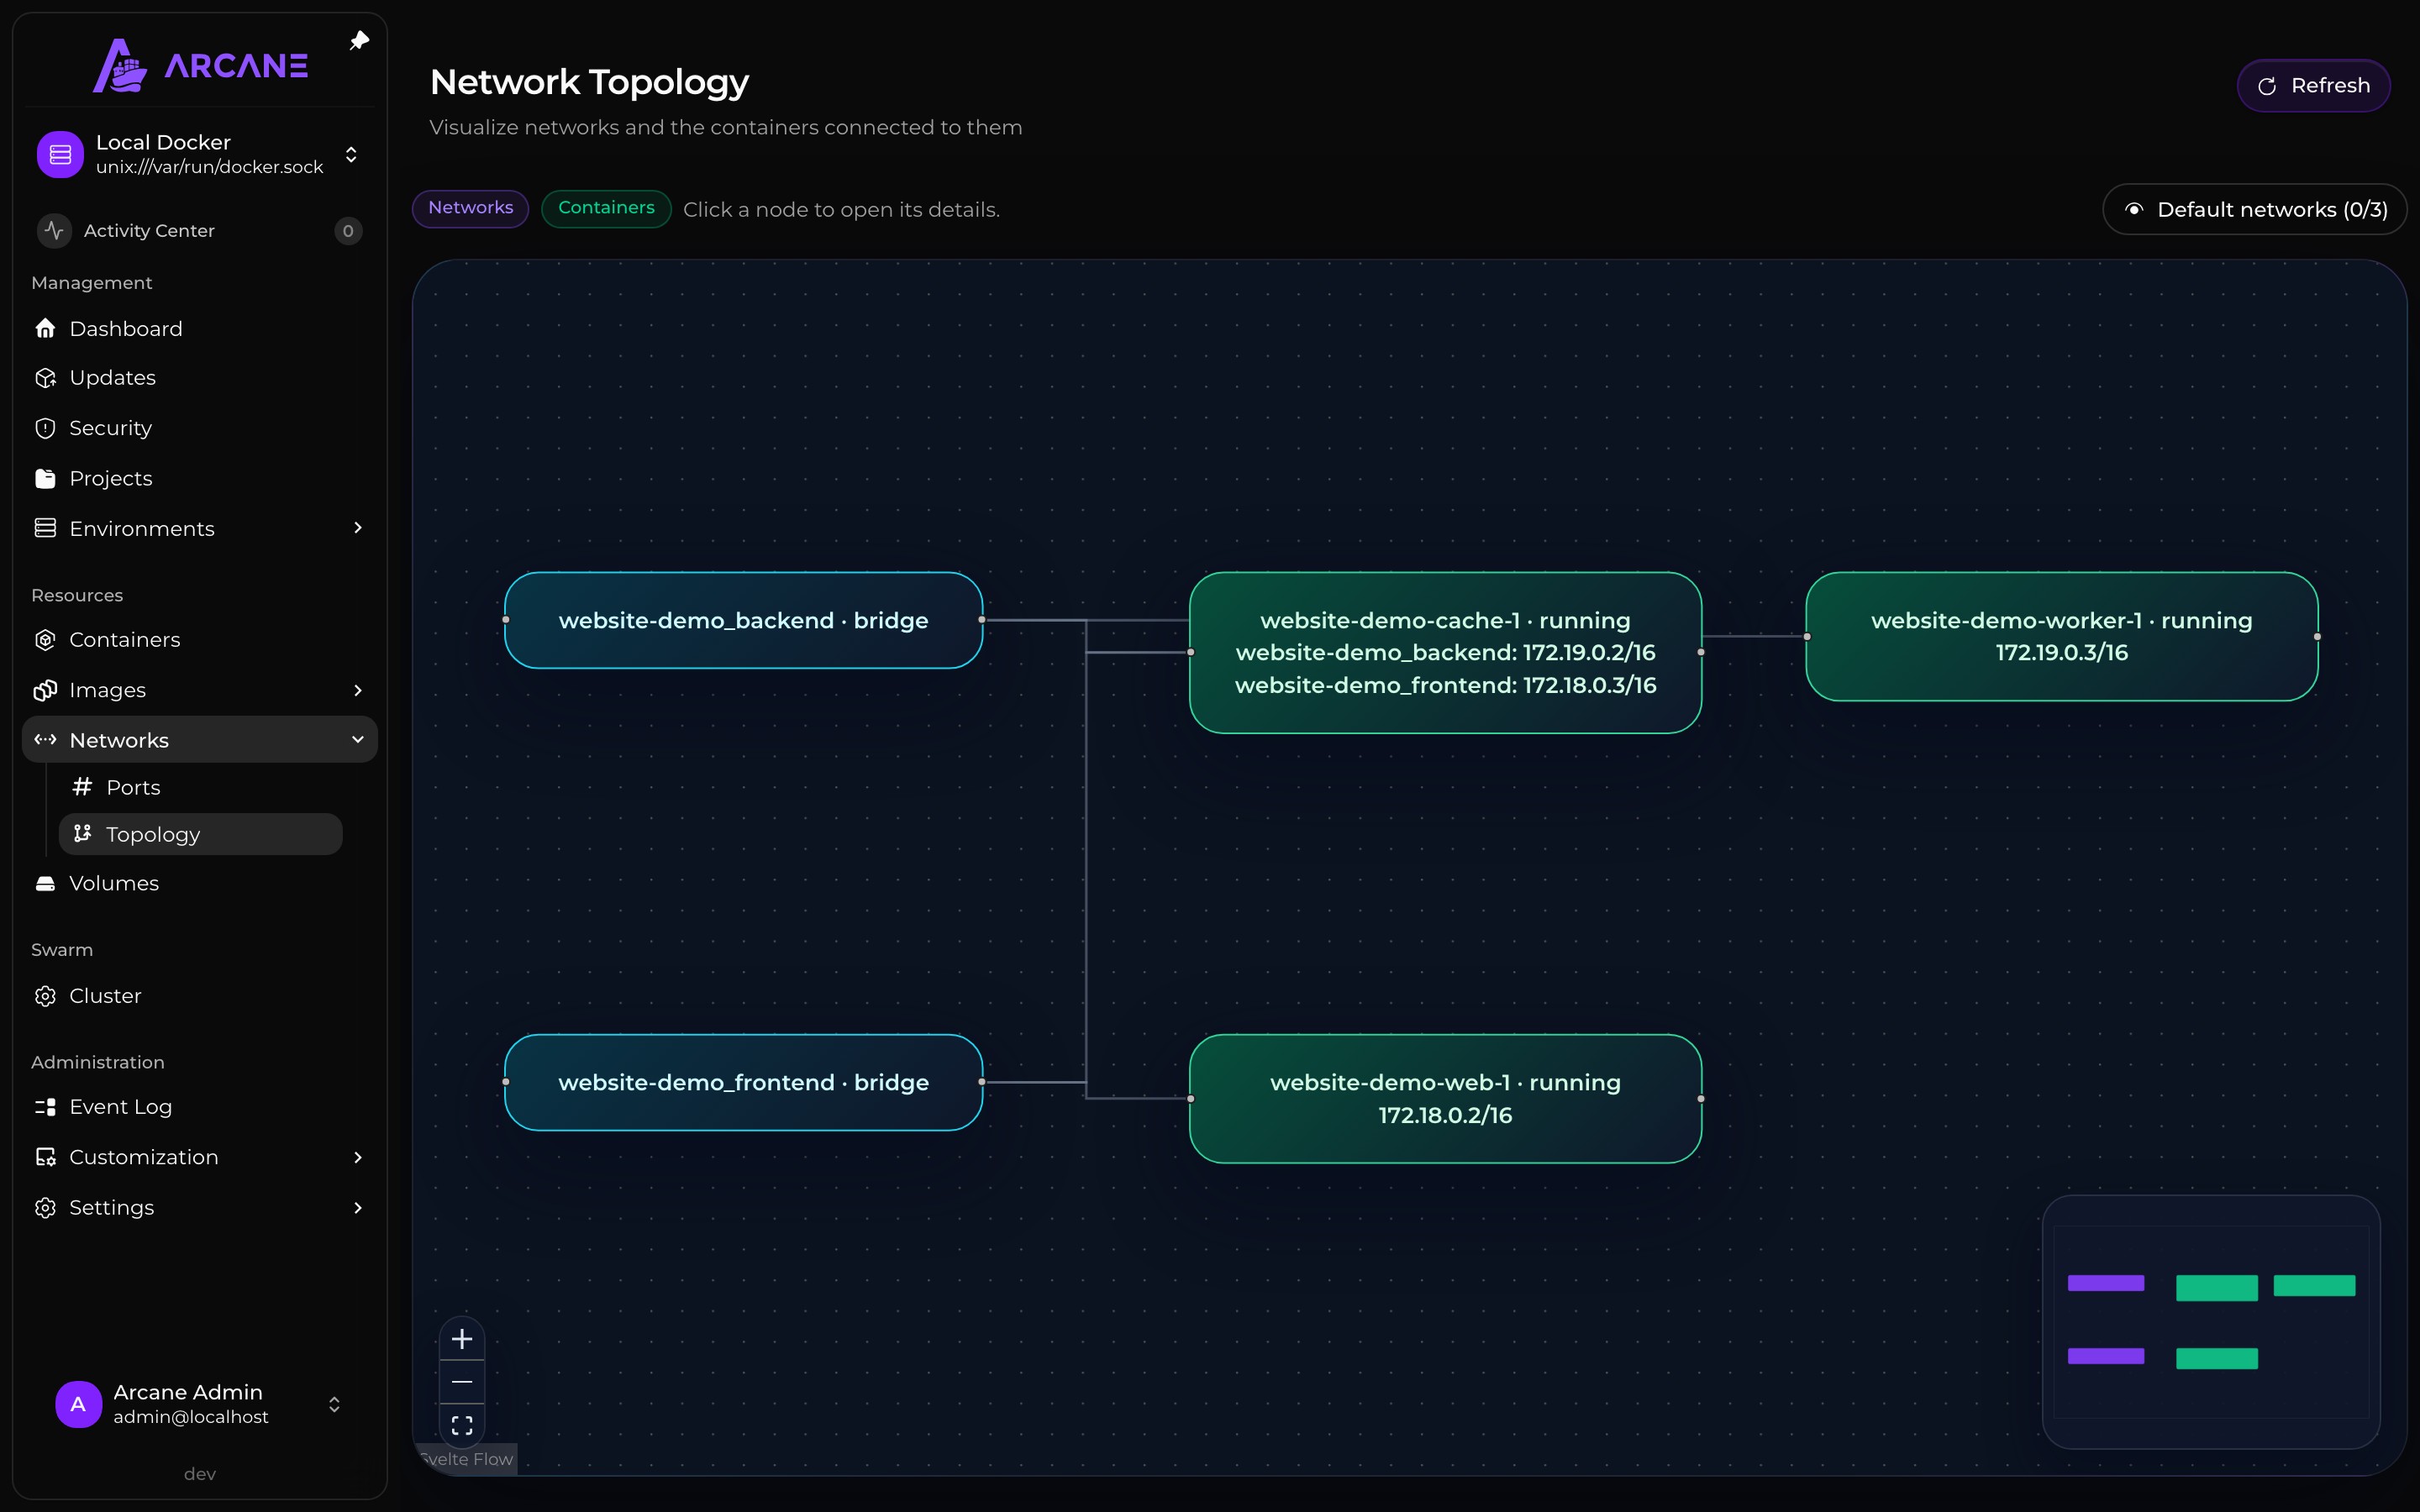Toggle Default networks (0/3) visibility
Viewport: 2420px width, 1512px height.
(2254, 209)
